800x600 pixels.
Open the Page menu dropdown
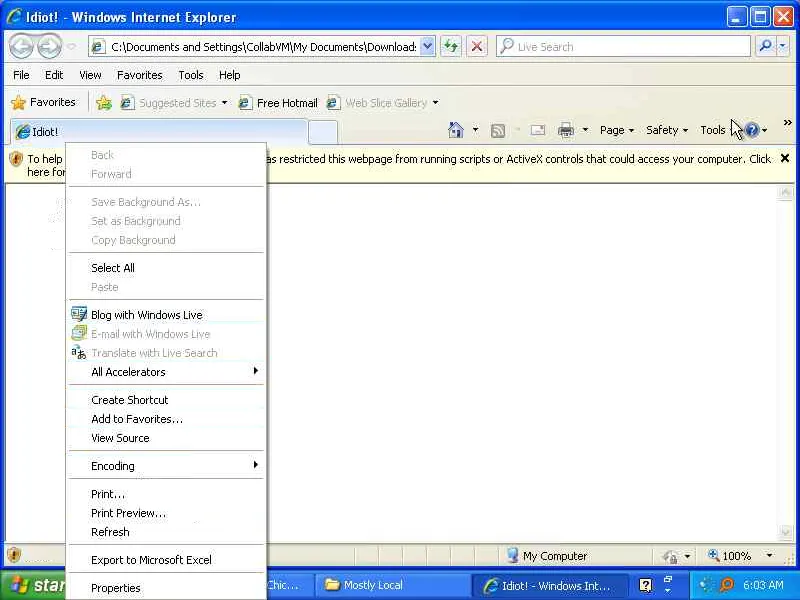[x=617, y=130]
